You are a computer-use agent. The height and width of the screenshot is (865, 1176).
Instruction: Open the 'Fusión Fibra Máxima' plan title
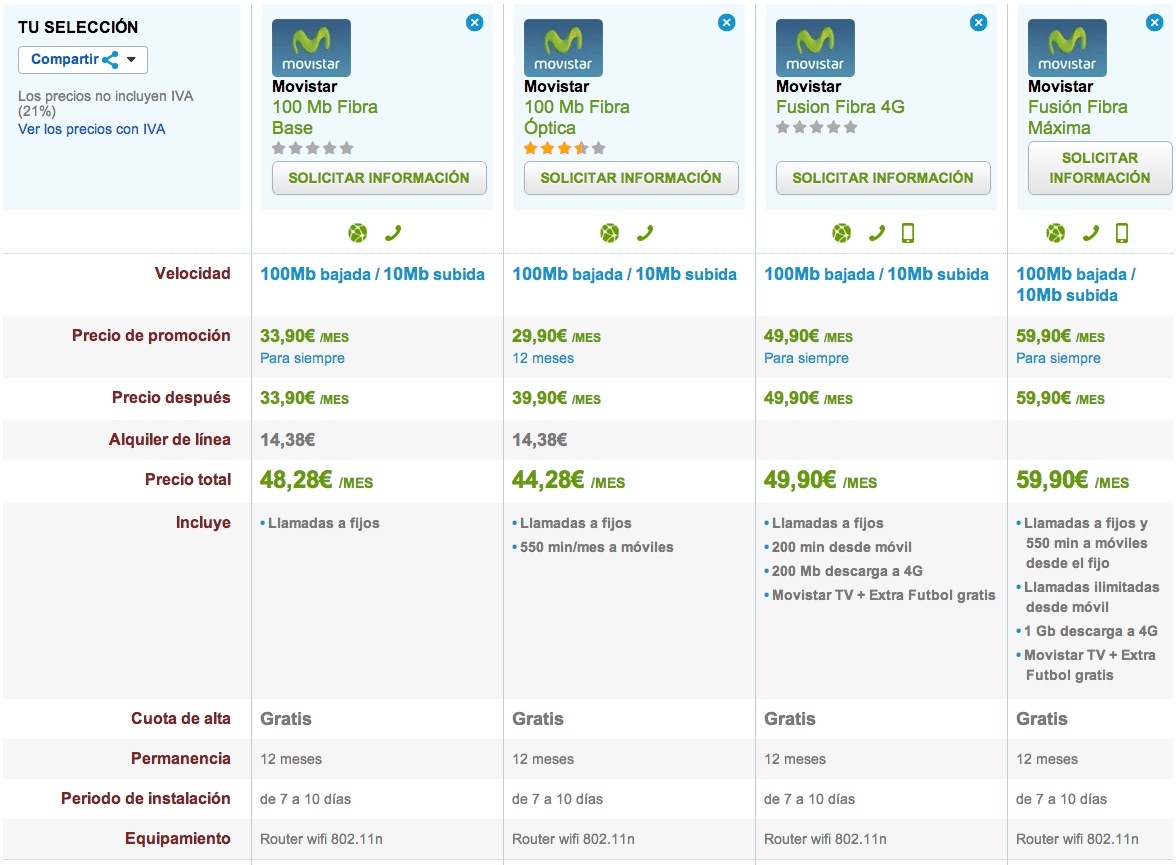1078,117
